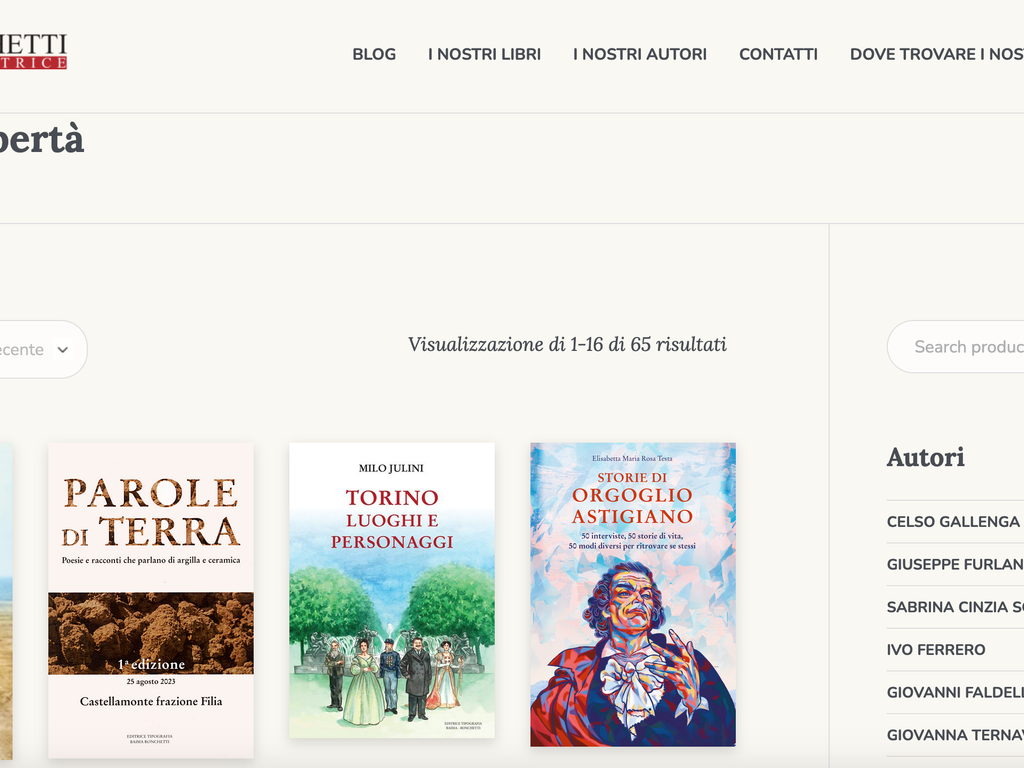Viewport: 1024px width, 768px height.
Task: Open DOVE TROVARE I NOSTRI menu item
Action: 936,54
